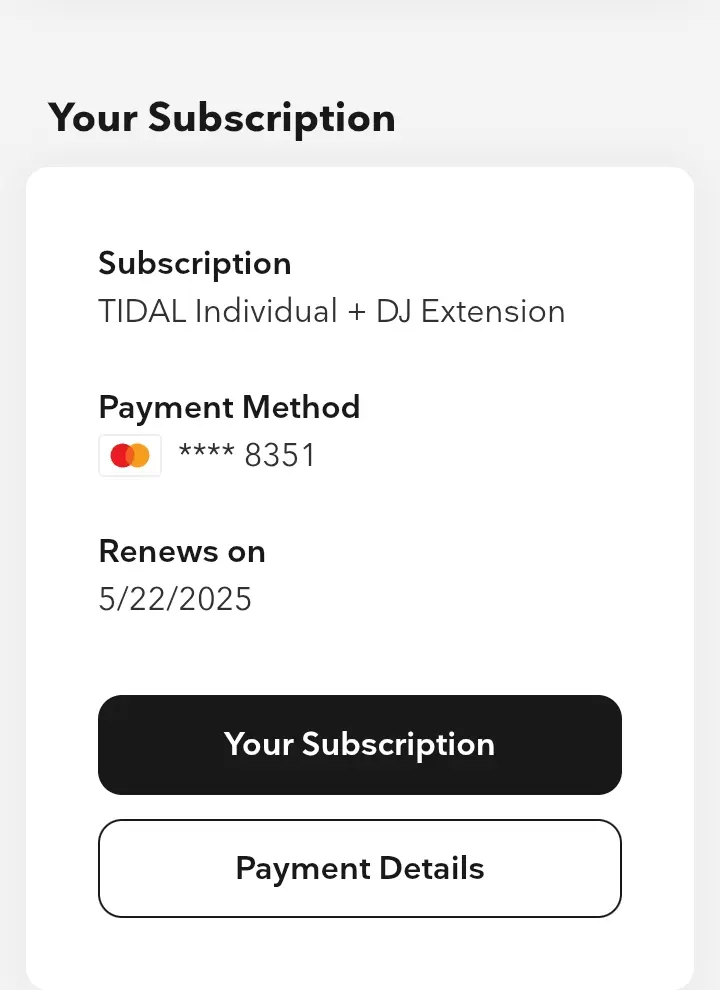Select the TIDAL Individual plan text
The image size is (720, 990).
coord(218,311)
